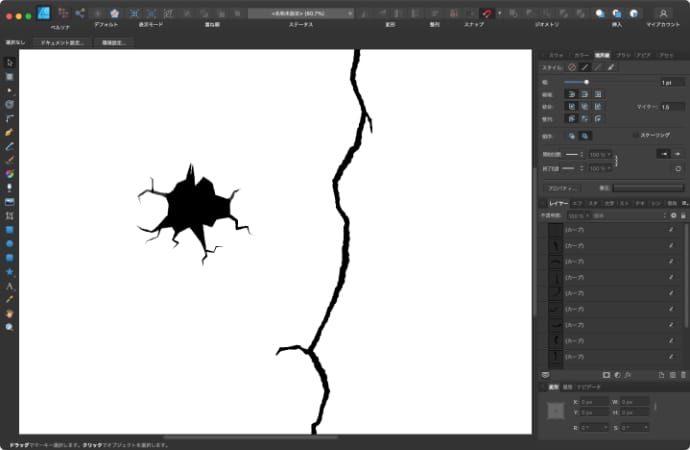Image resolution: width=690 pixels, height=450 pixels.
Task: Enable the スケーリング scale-with-object checkbox
Action: pyautogui.click(x=635, y=133)
